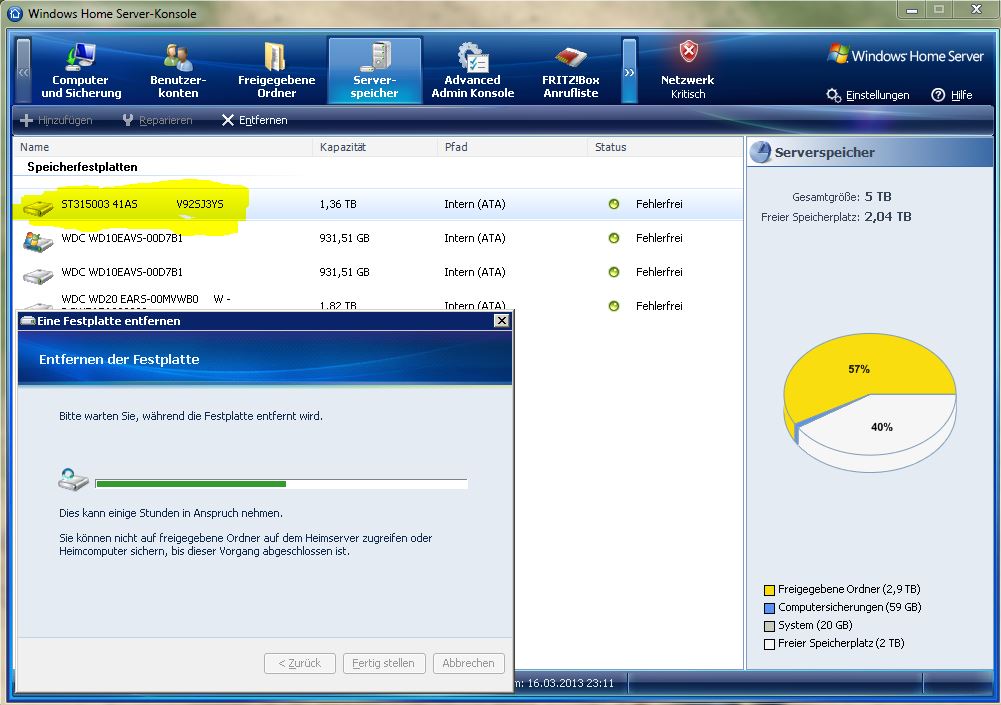
Task: Select the 931,51 GB drive without Windows flag
Action: click(378, 272)
